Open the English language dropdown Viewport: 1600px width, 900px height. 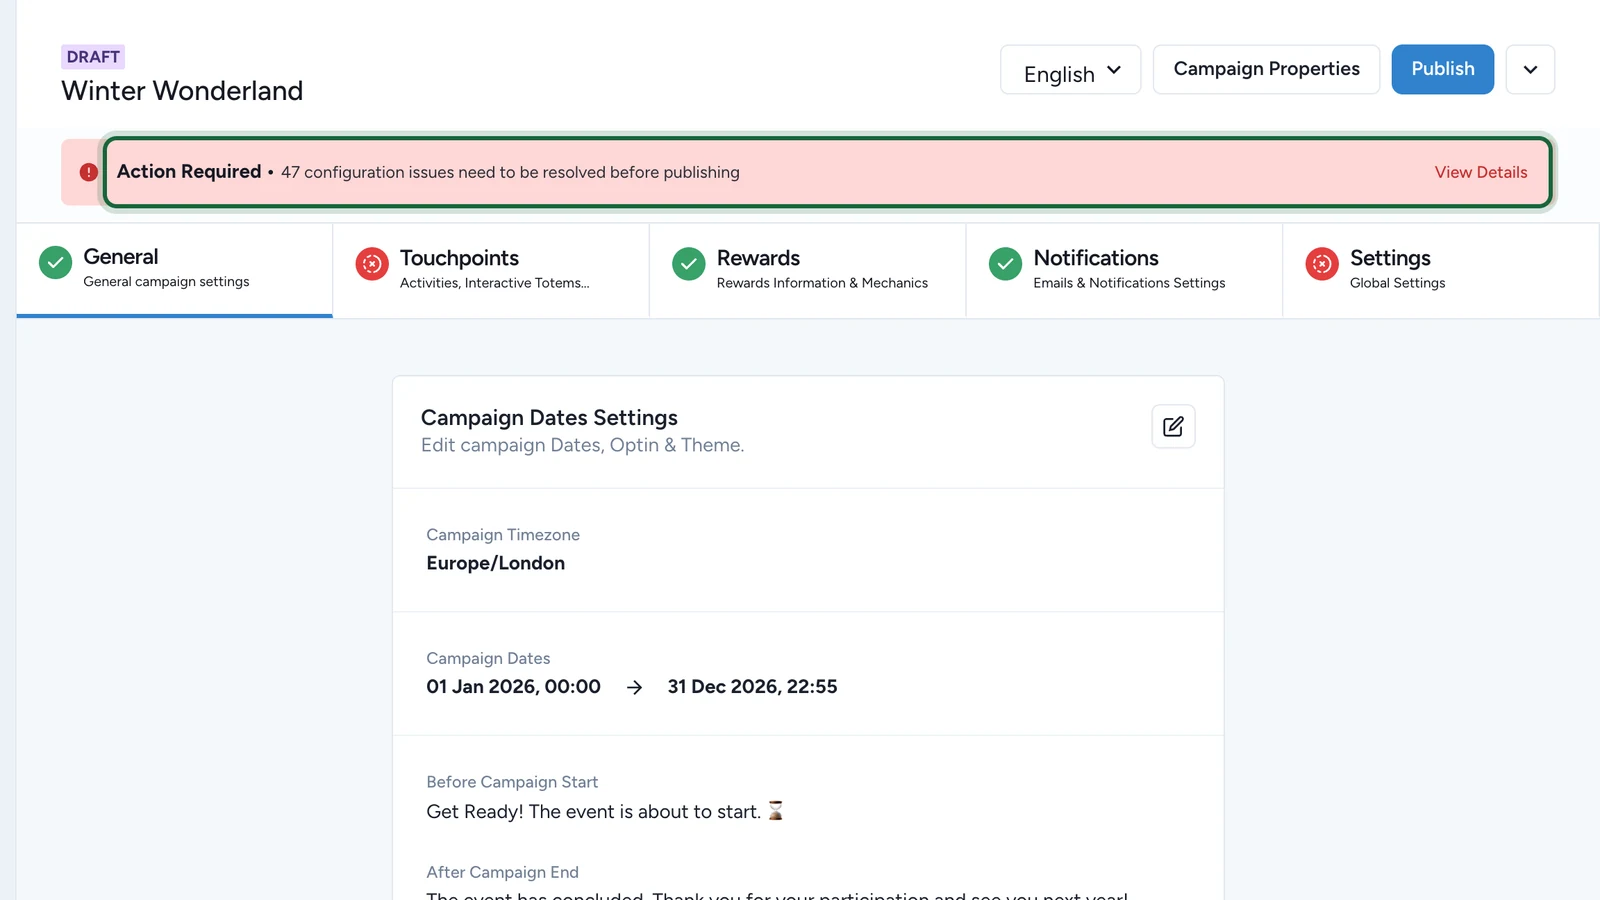[x=1070, y=70]
